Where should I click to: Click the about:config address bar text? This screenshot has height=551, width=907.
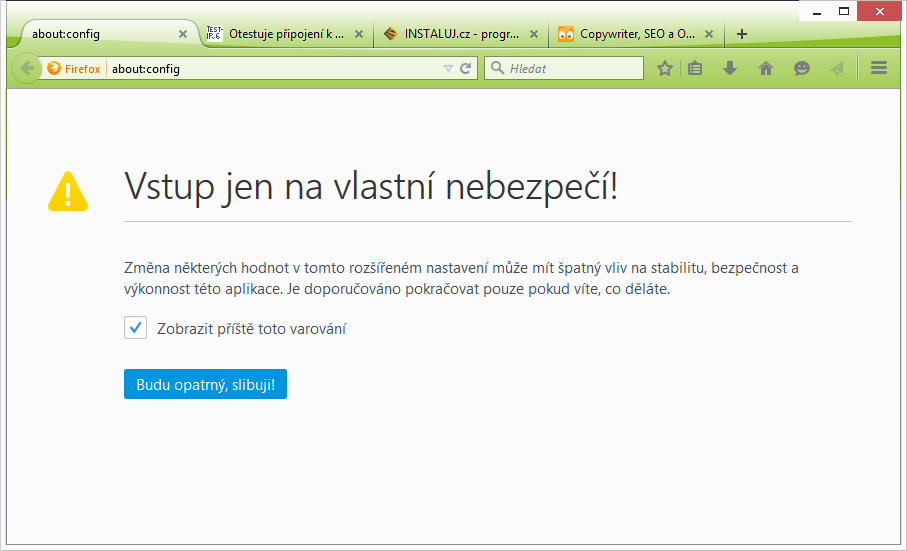coord(146,69)
